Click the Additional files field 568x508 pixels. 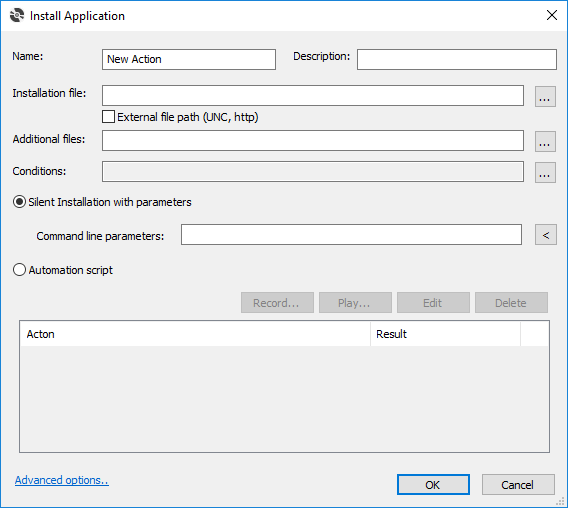point(313,141)
